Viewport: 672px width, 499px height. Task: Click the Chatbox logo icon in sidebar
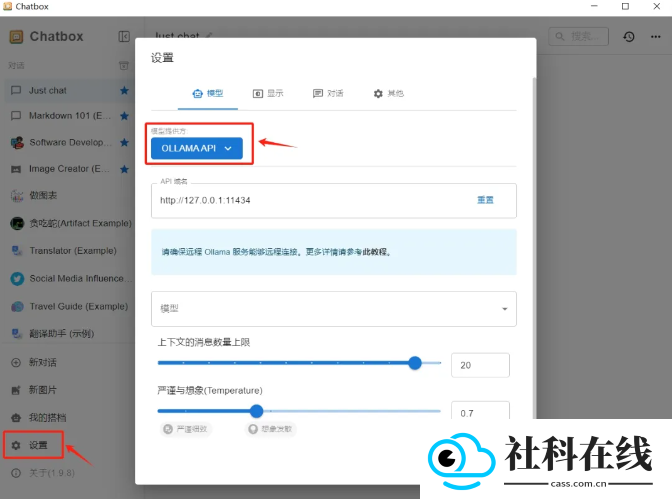[x=16, y=37]
